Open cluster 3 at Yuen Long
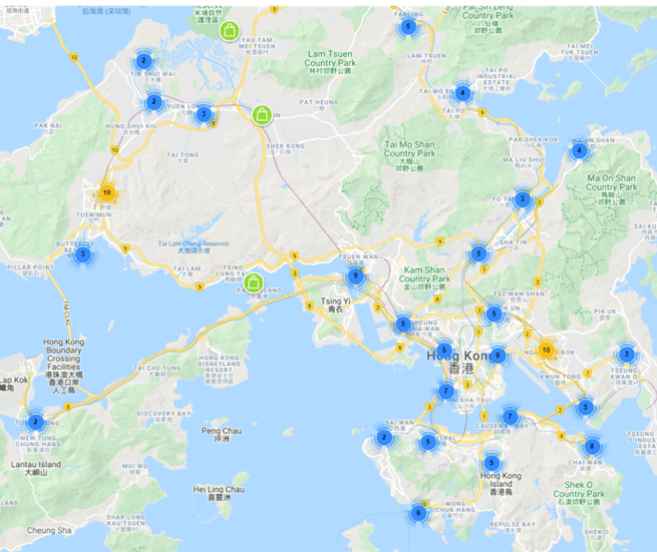657x552 pixels. pyautogui.click(x=204, y=114)
